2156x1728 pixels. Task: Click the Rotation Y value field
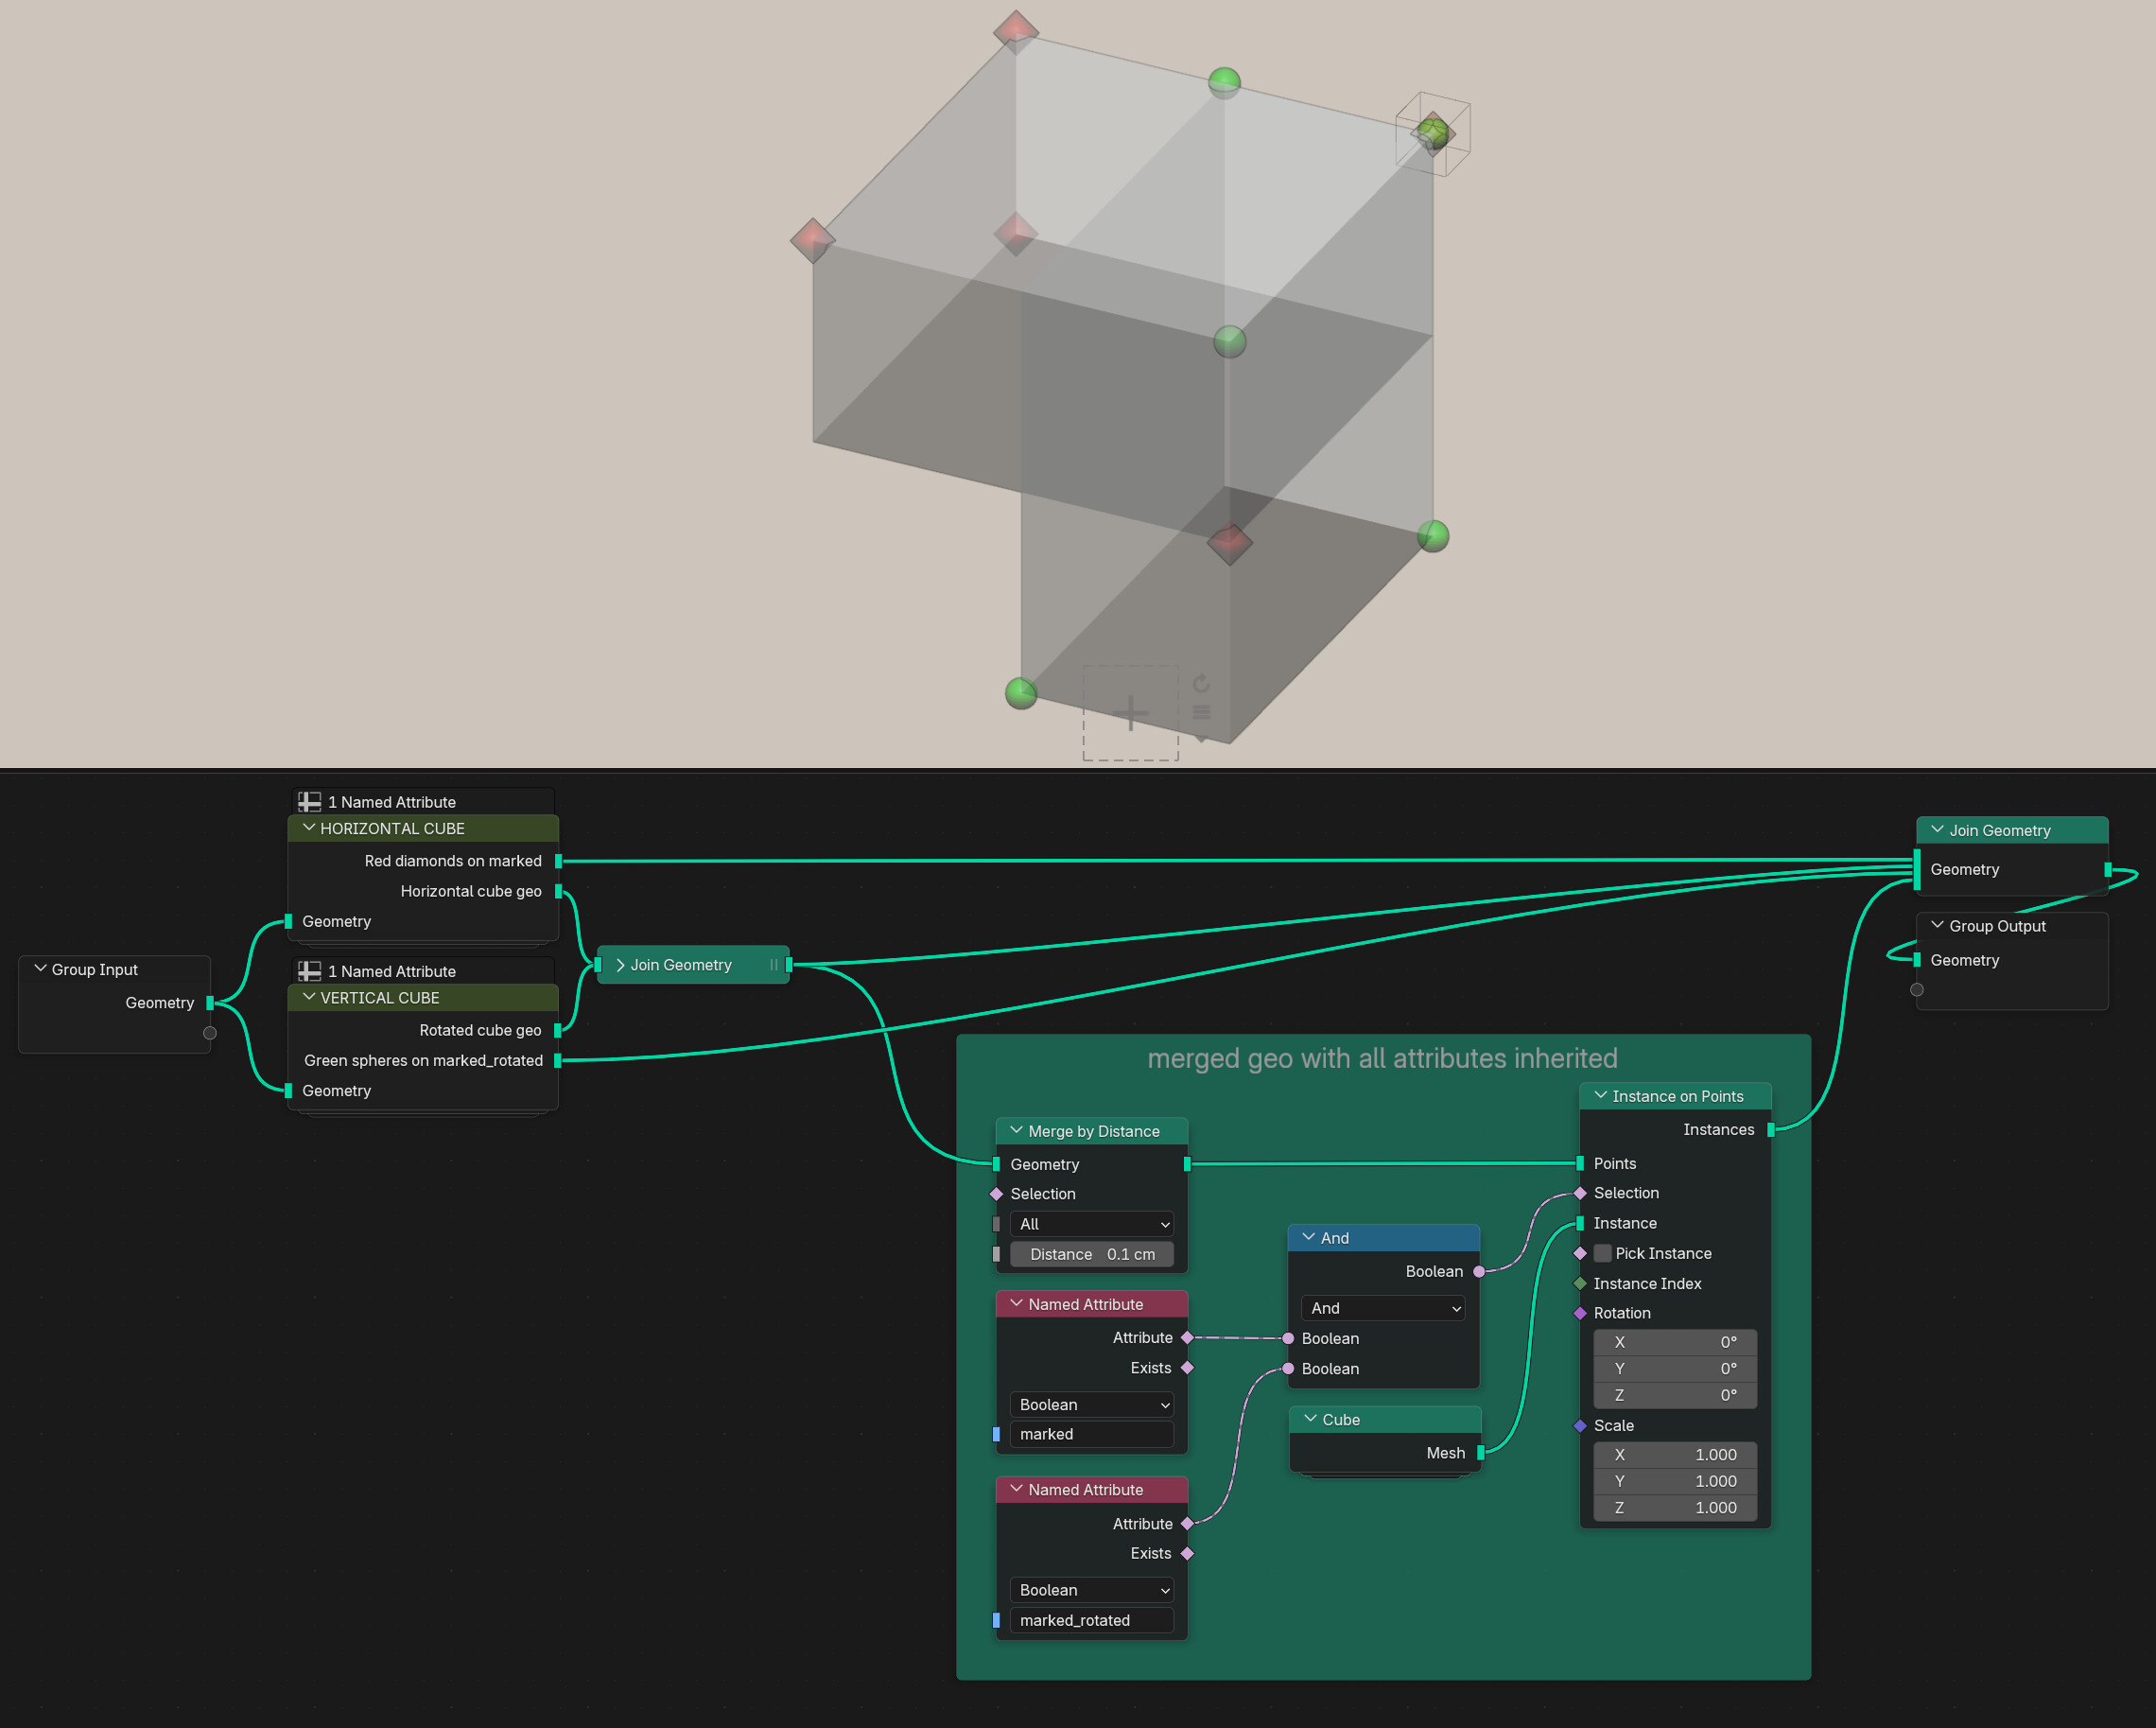1675,1368
